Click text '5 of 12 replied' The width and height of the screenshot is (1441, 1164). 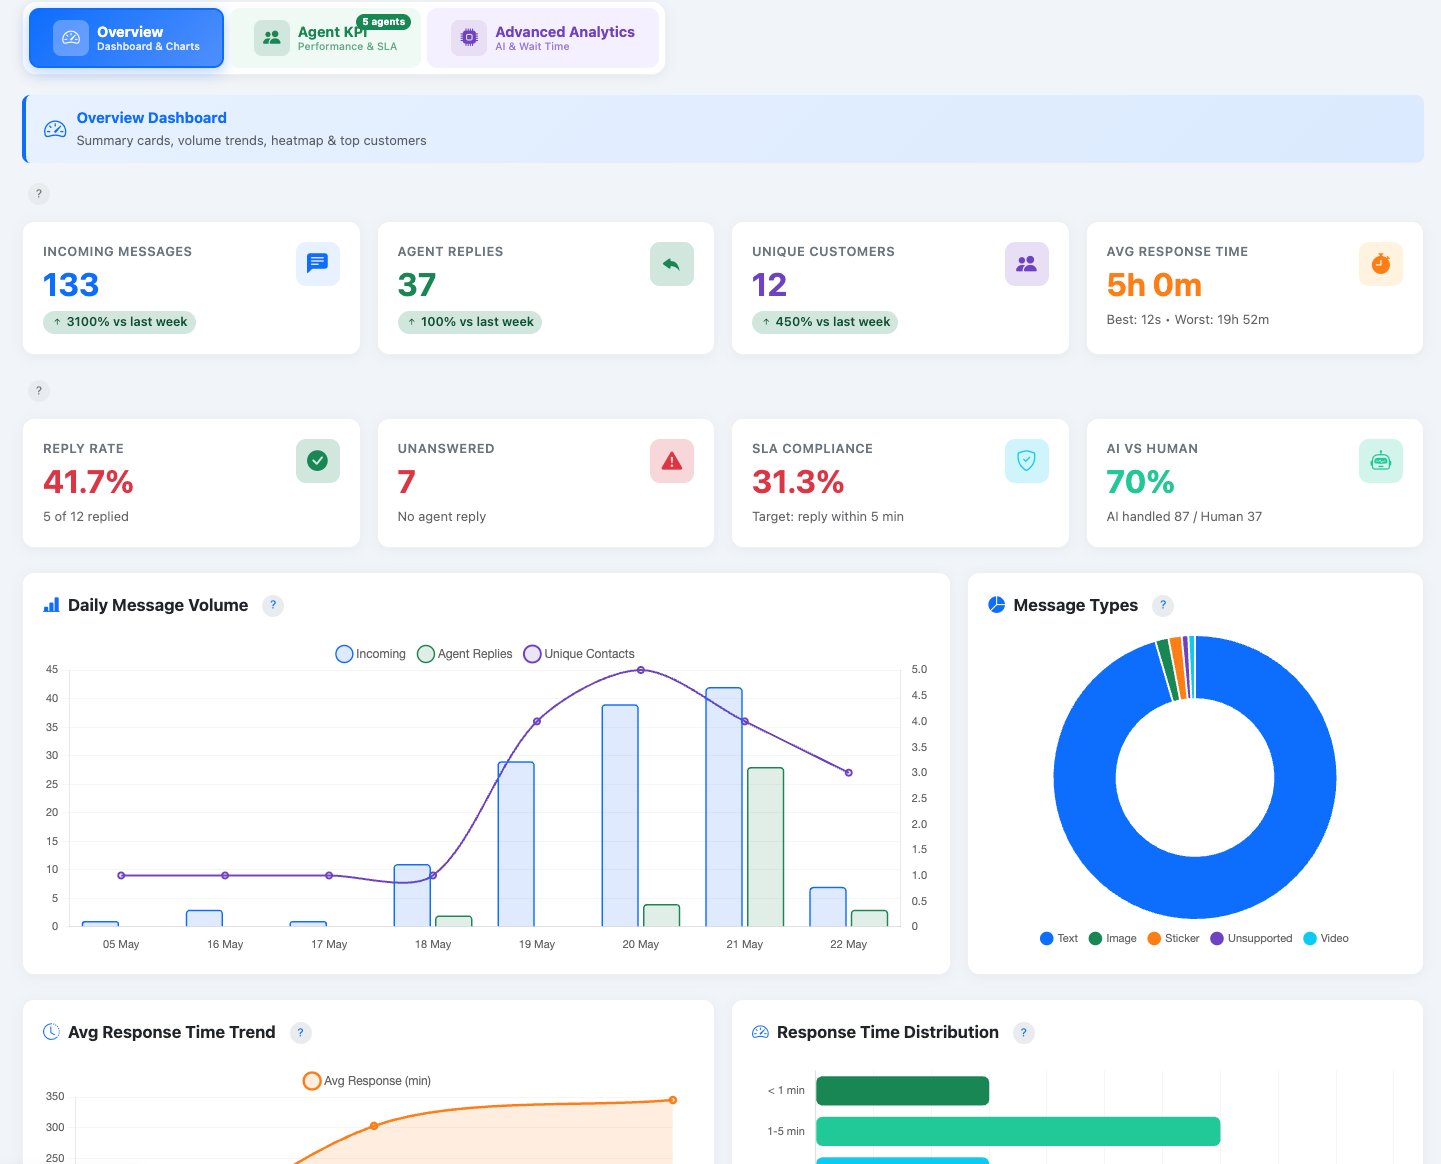86,517
